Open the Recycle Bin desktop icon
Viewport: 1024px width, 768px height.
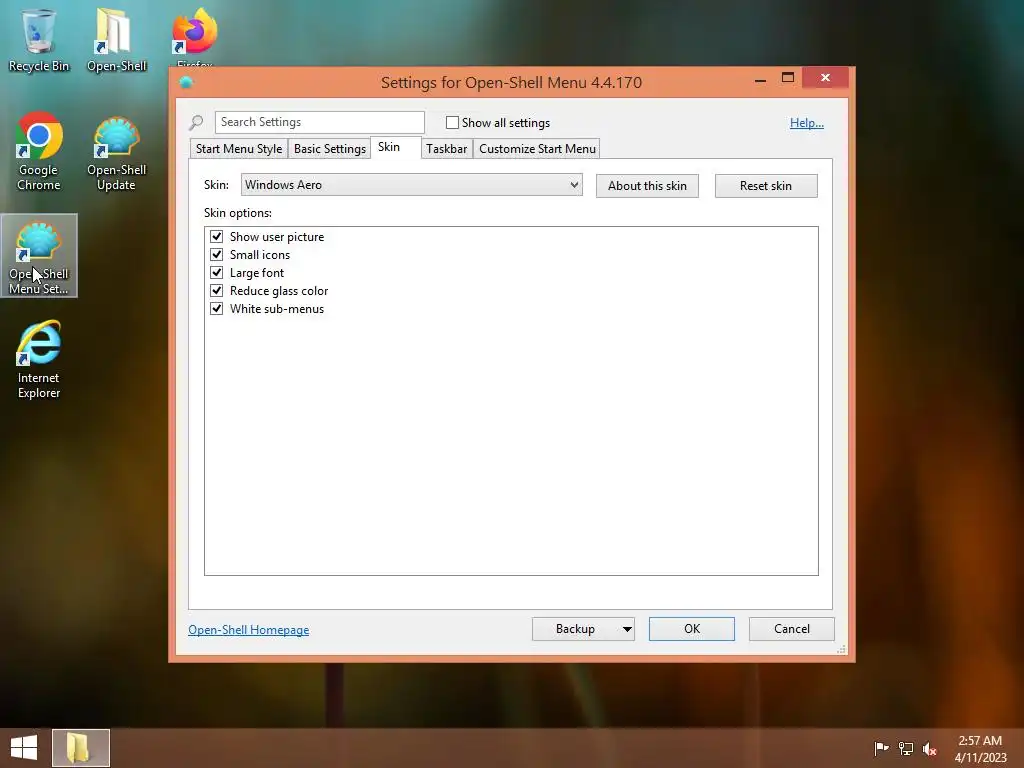(x=39, y=39)
